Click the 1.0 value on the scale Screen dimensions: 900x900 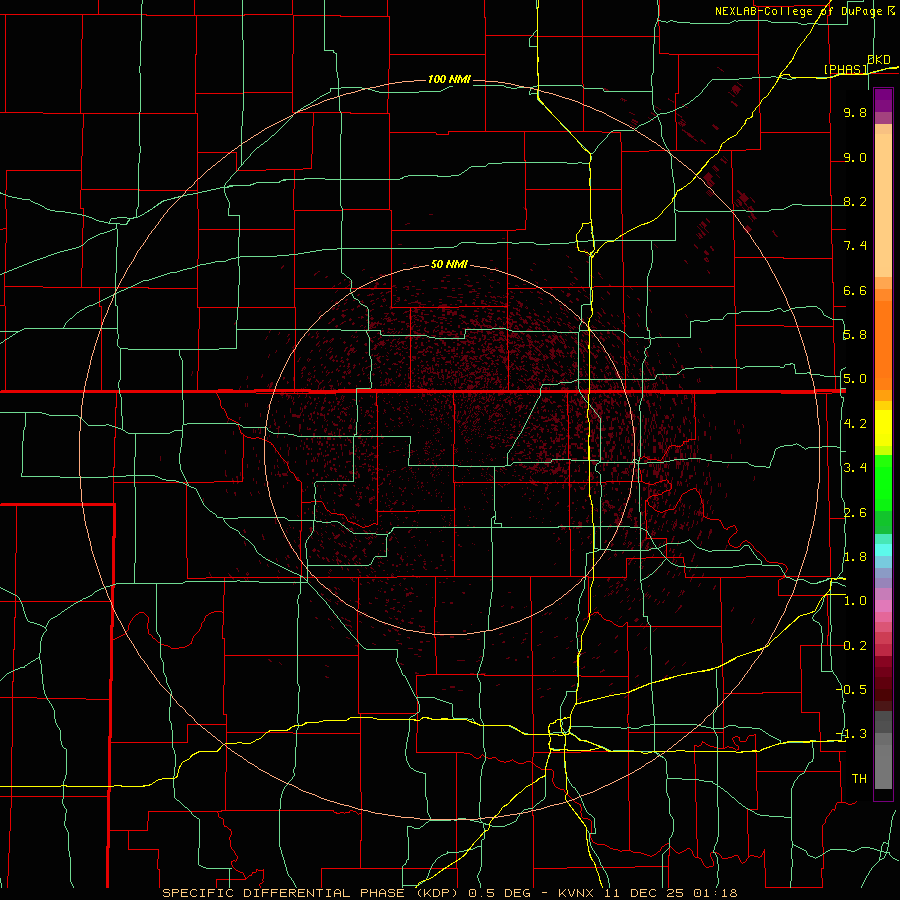855,601
